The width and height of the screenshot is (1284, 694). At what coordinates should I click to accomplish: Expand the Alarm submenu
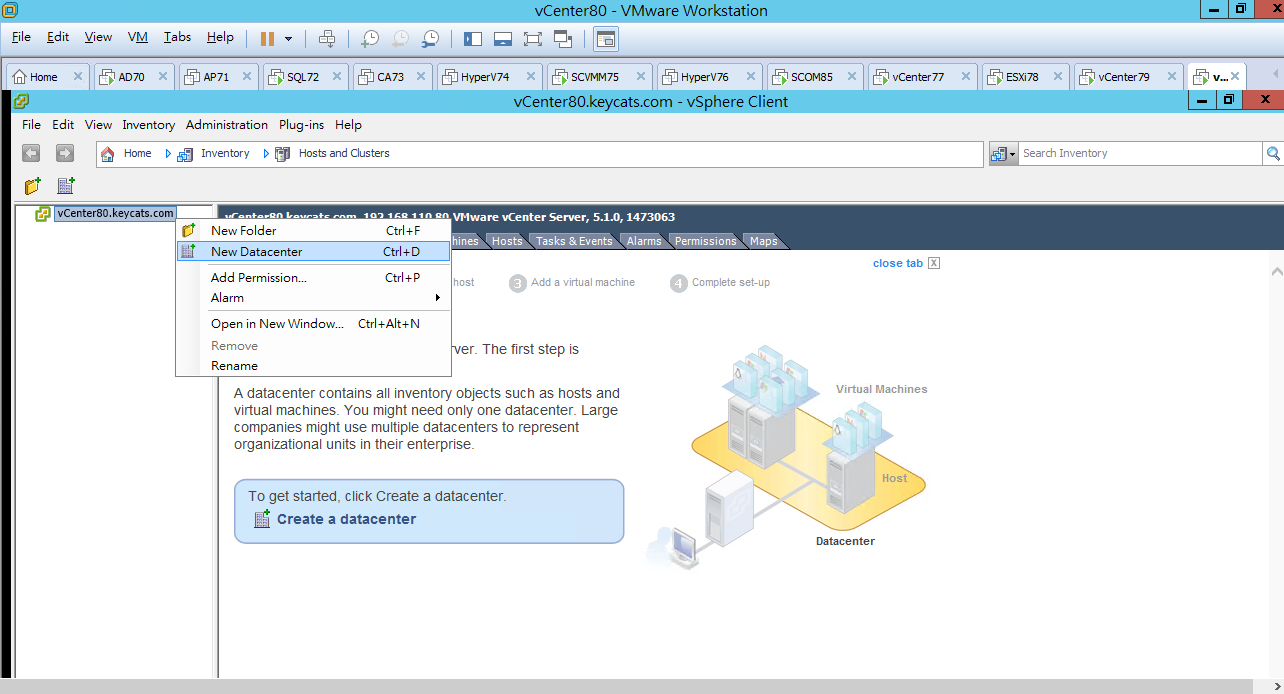(313, 298)
